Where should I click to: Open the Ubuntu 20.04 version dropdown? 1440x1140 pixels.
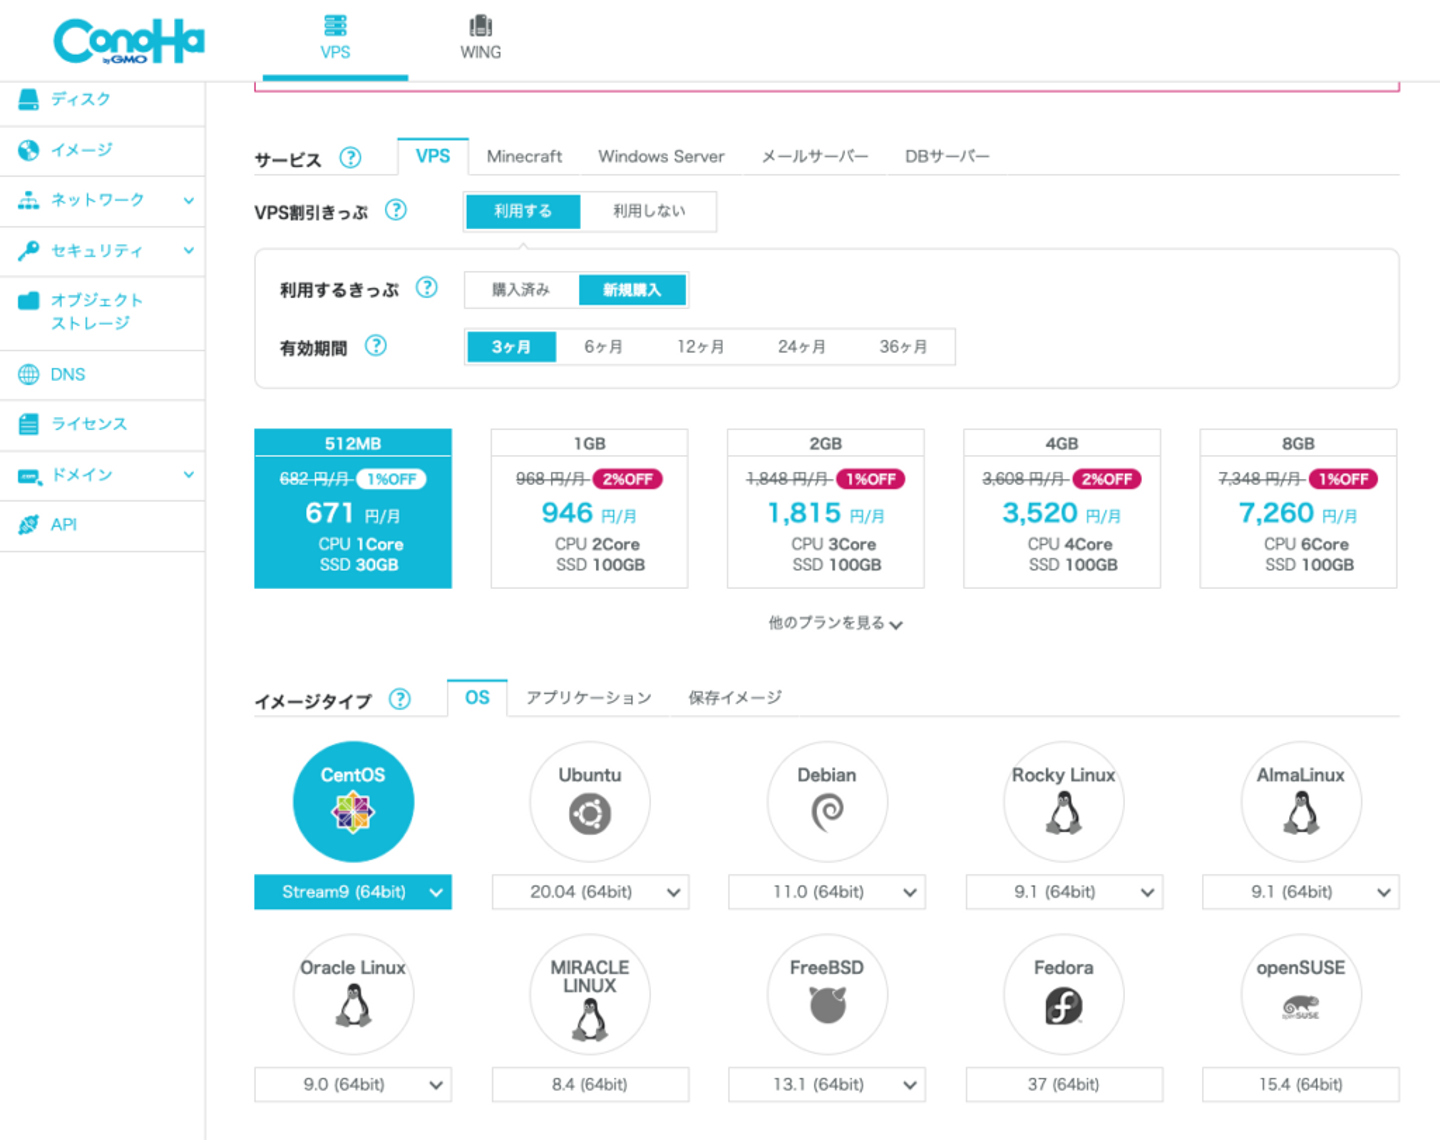click(590, 892)
